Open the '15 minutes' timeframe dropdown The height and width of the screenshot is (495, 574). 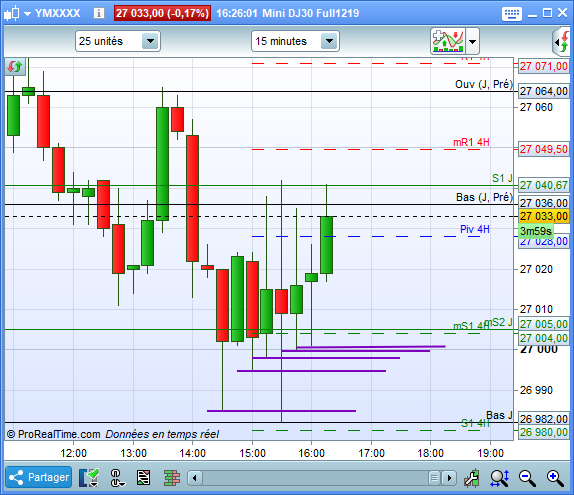click(295, 41)
